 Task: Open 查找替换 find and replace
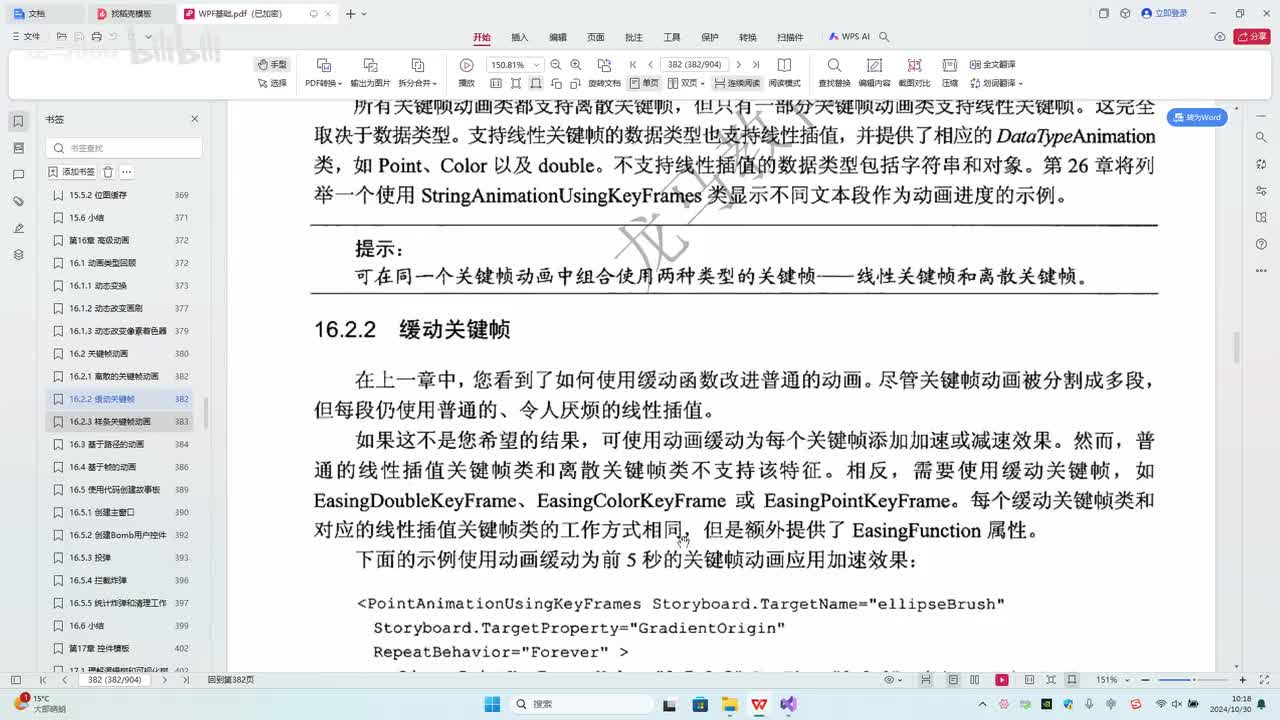834,73
